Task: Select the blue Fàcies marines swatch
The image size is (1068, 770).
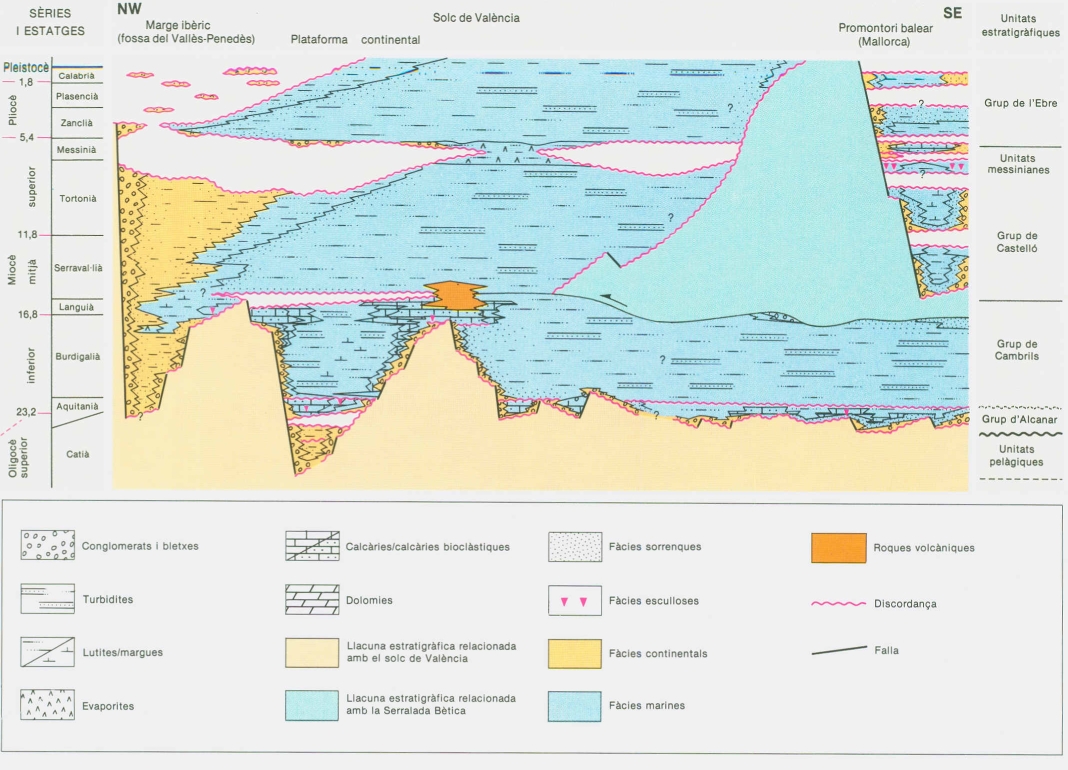Action: click(575, 705)
